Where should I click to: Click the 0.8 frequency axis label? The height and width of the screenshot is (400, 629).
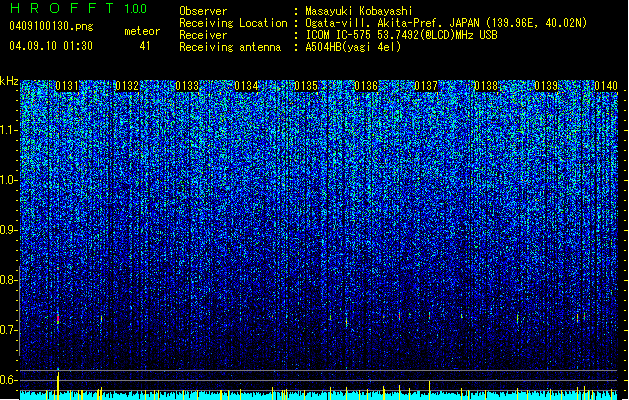click(9, 280)
